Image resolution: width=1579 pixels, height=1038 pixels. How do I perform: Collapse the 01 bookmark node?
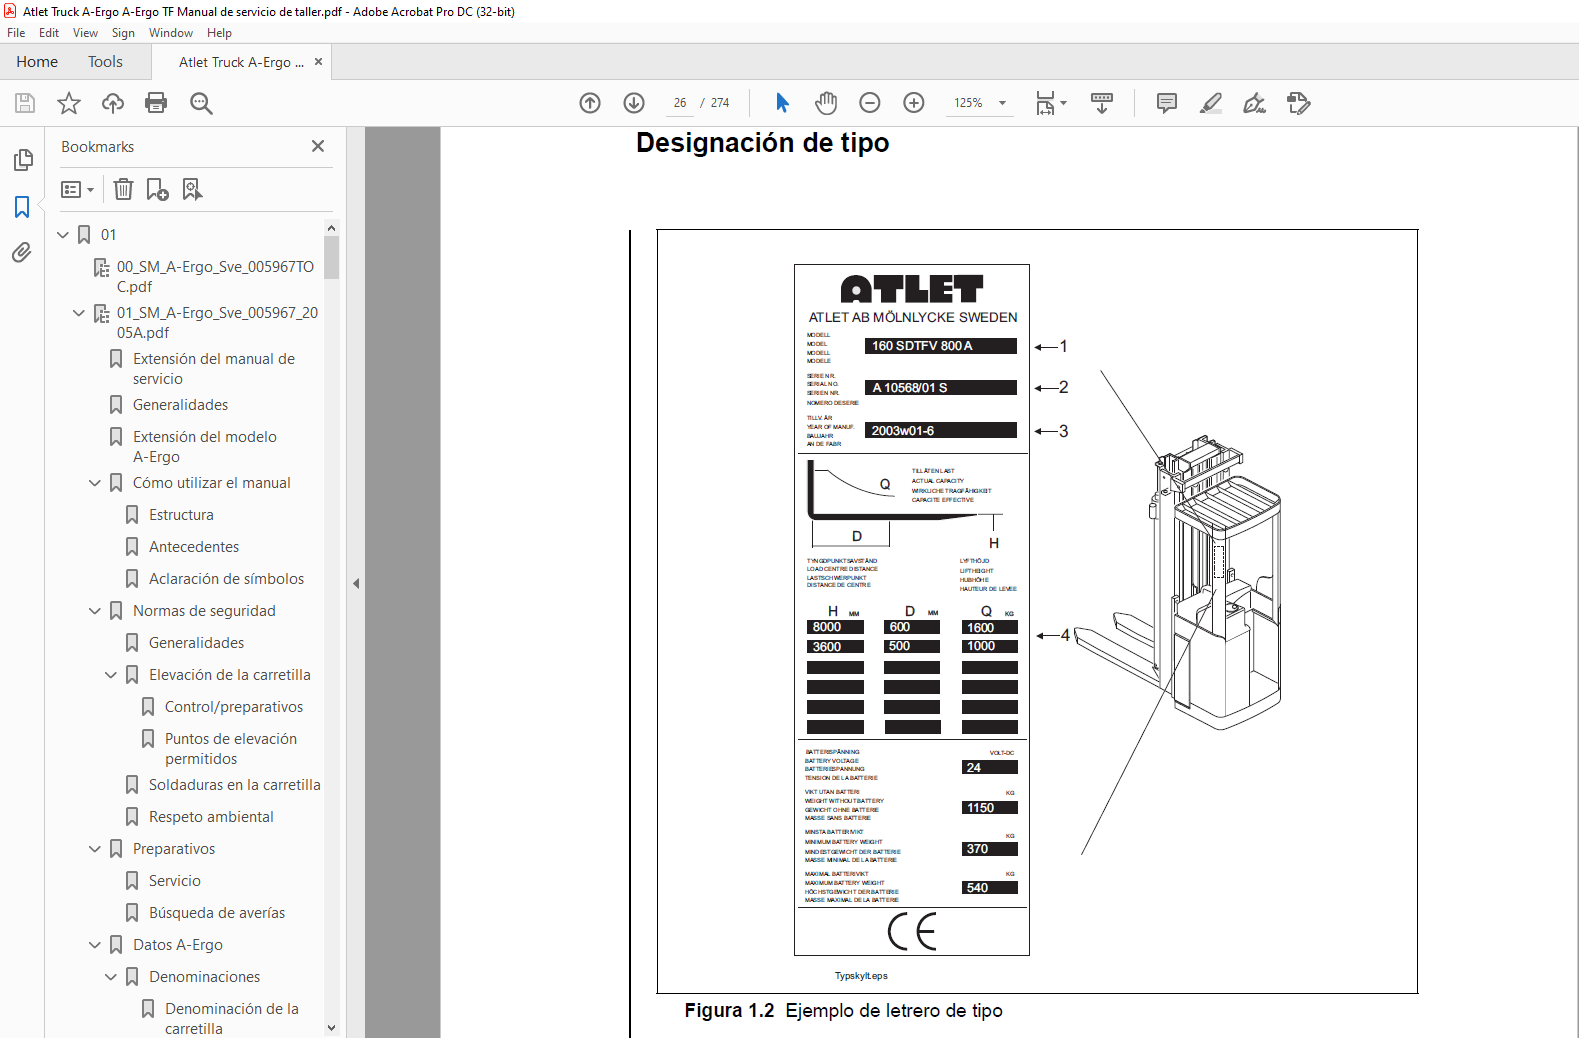coord(63,235)
